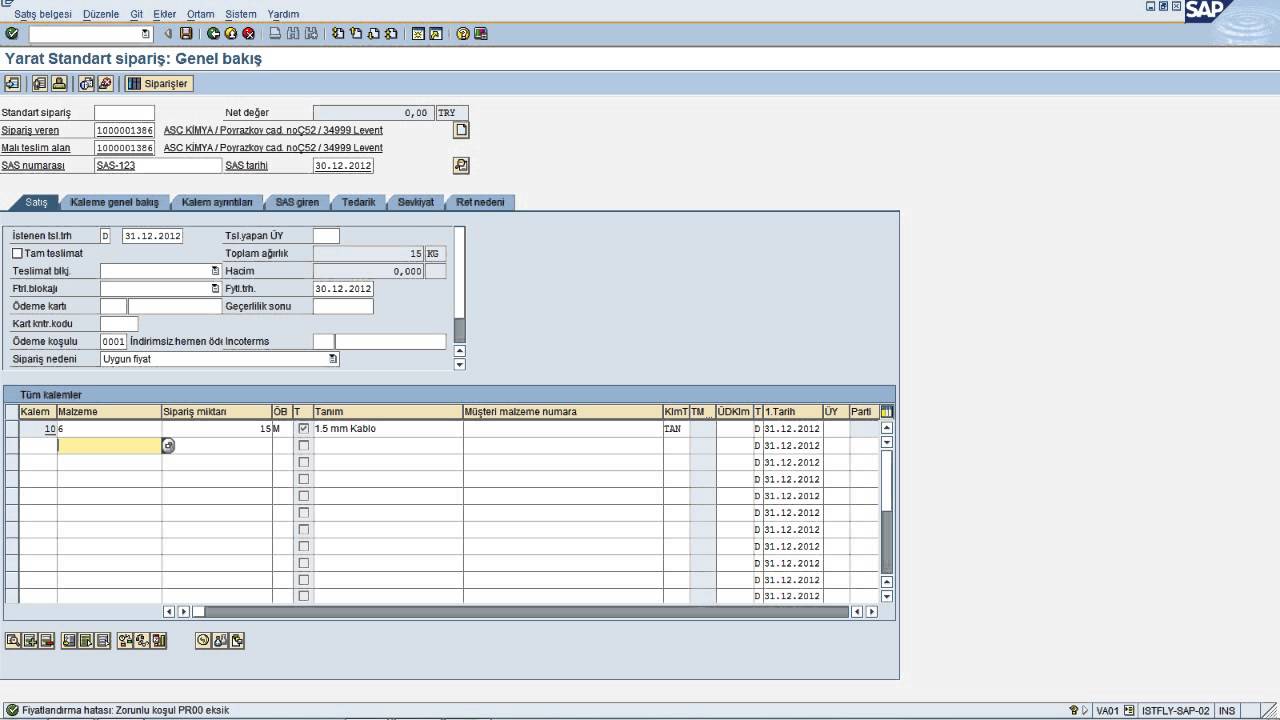Open the Ekler menu
The width and height of the screenshot is (1280, 720).
click(164, 14)
